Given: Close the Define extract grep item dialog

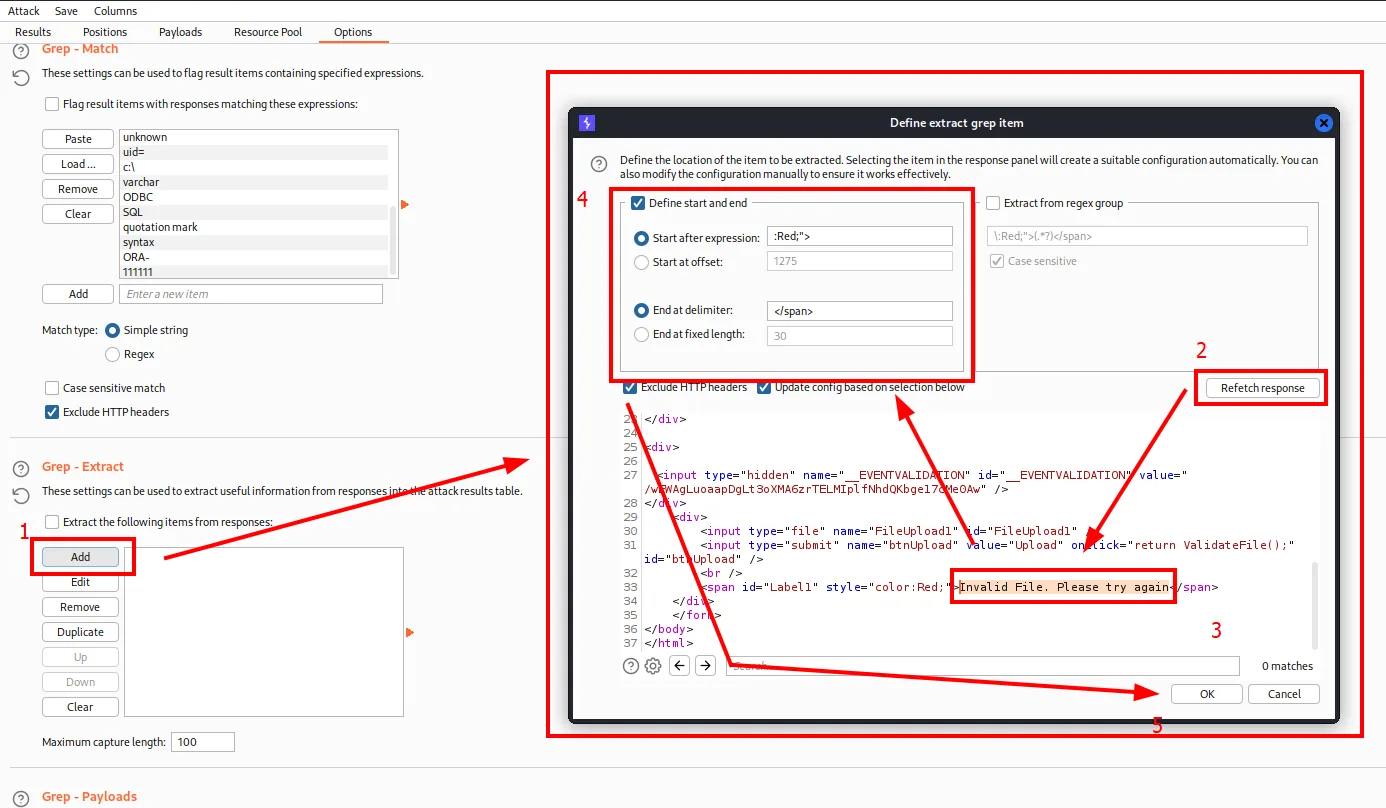Looking at the screenshot, I should 1323,123.
